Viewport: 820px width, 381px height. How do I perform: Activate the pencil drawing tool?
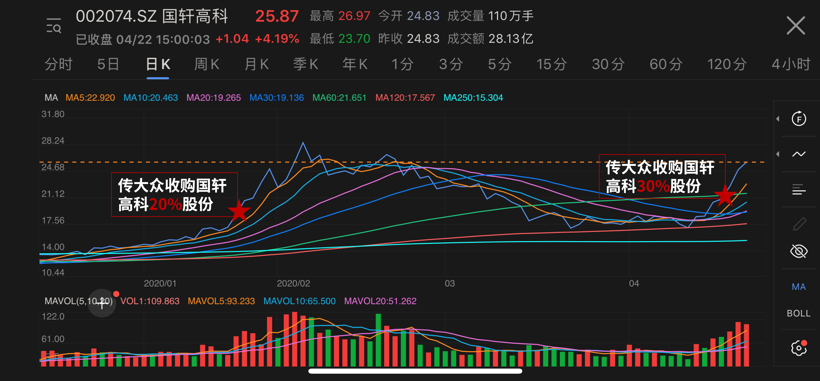pos(799,224)
